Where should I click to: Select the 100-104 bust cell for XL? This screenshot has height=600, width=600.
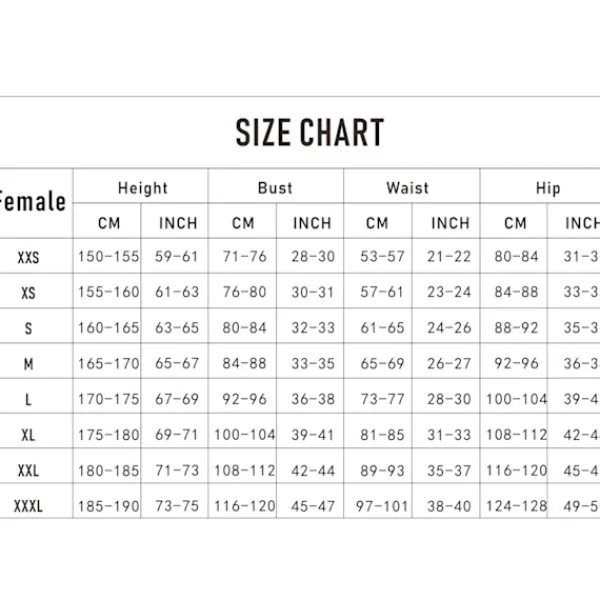pyautogui.click(x=243, y=435)
